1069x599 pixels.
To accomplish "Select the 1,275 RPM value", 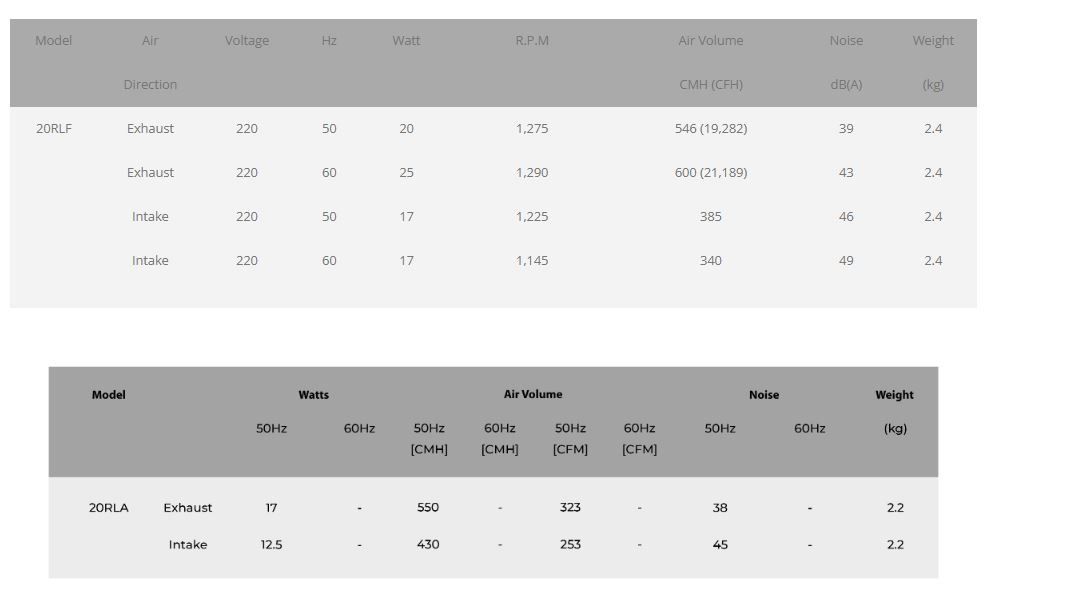I will tap(532, 128).
